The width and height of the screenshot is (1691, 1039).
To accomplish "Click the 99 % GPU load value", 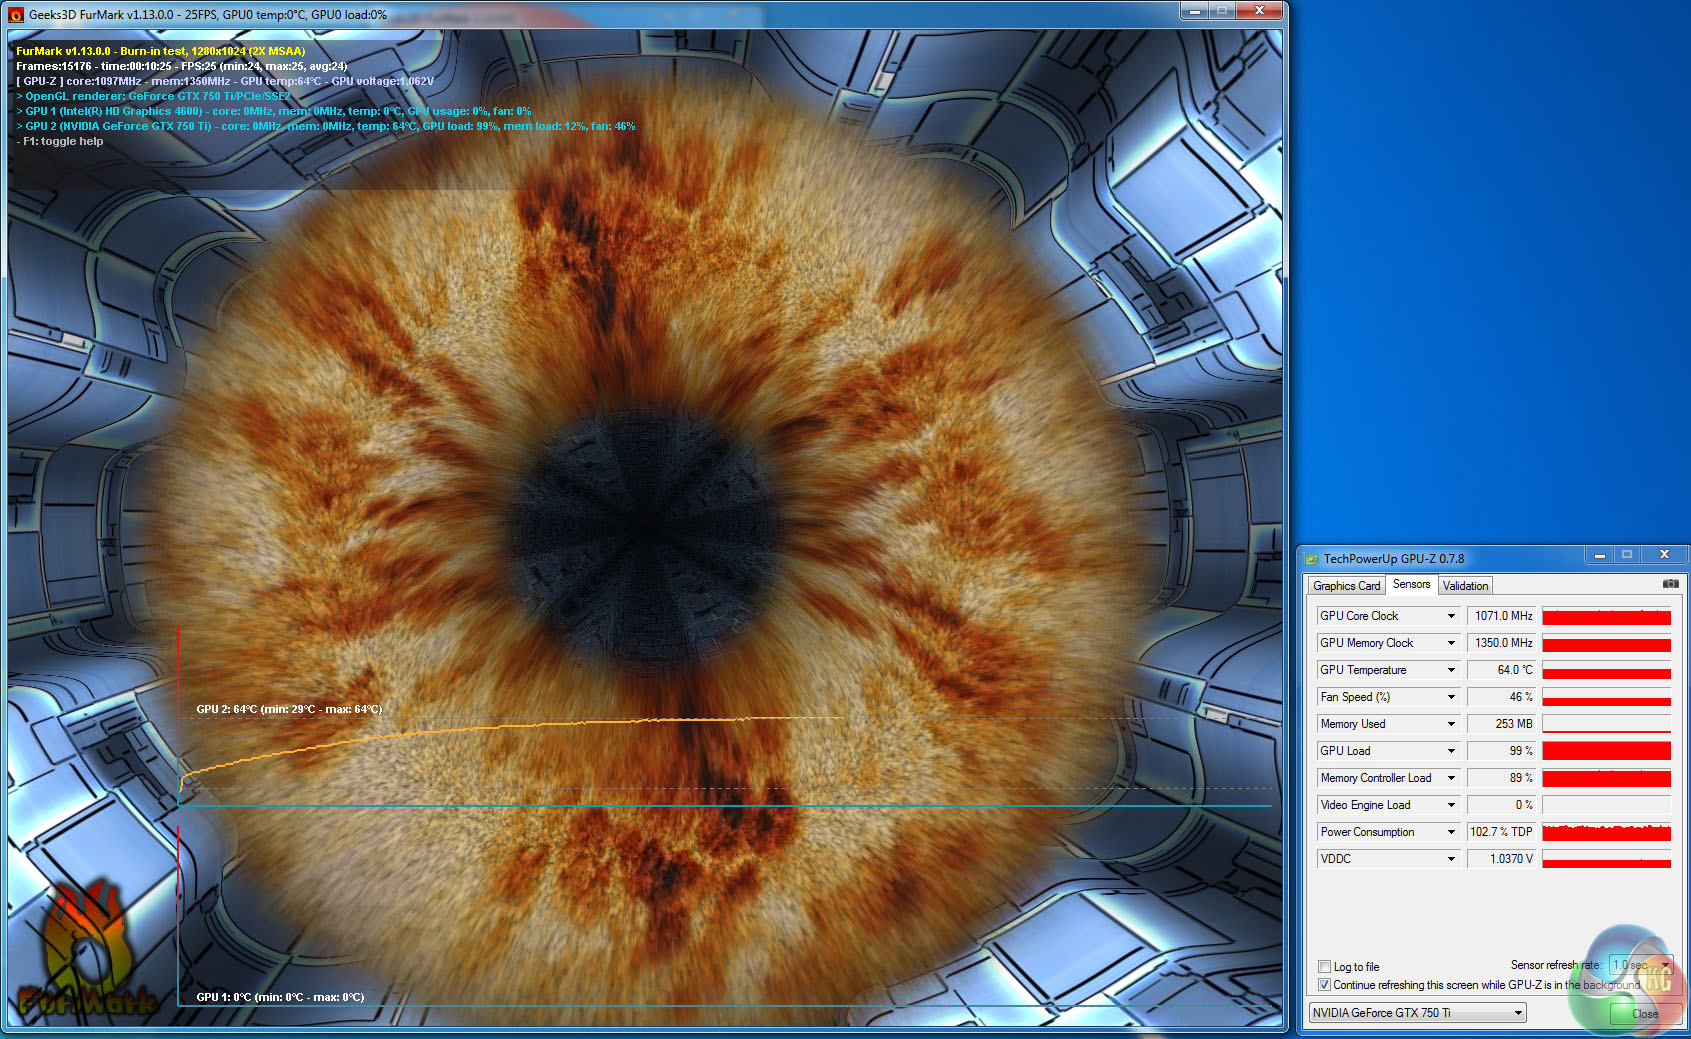I will pyautogui.click(x=1501, y=751).
